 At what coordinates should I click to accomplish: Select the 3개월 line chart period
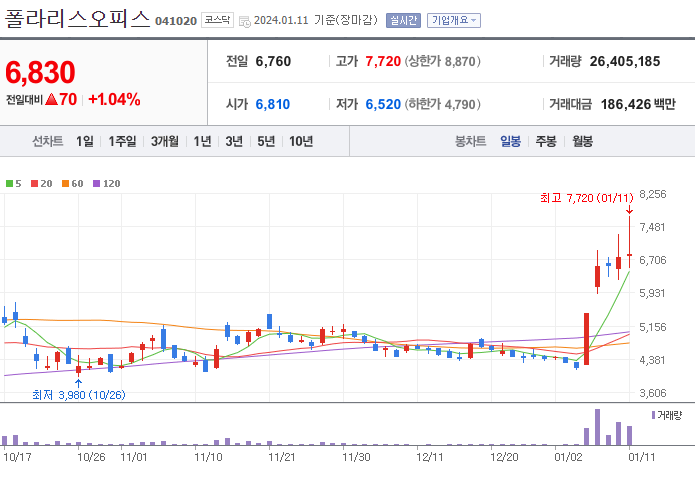[x=164, y=141]
